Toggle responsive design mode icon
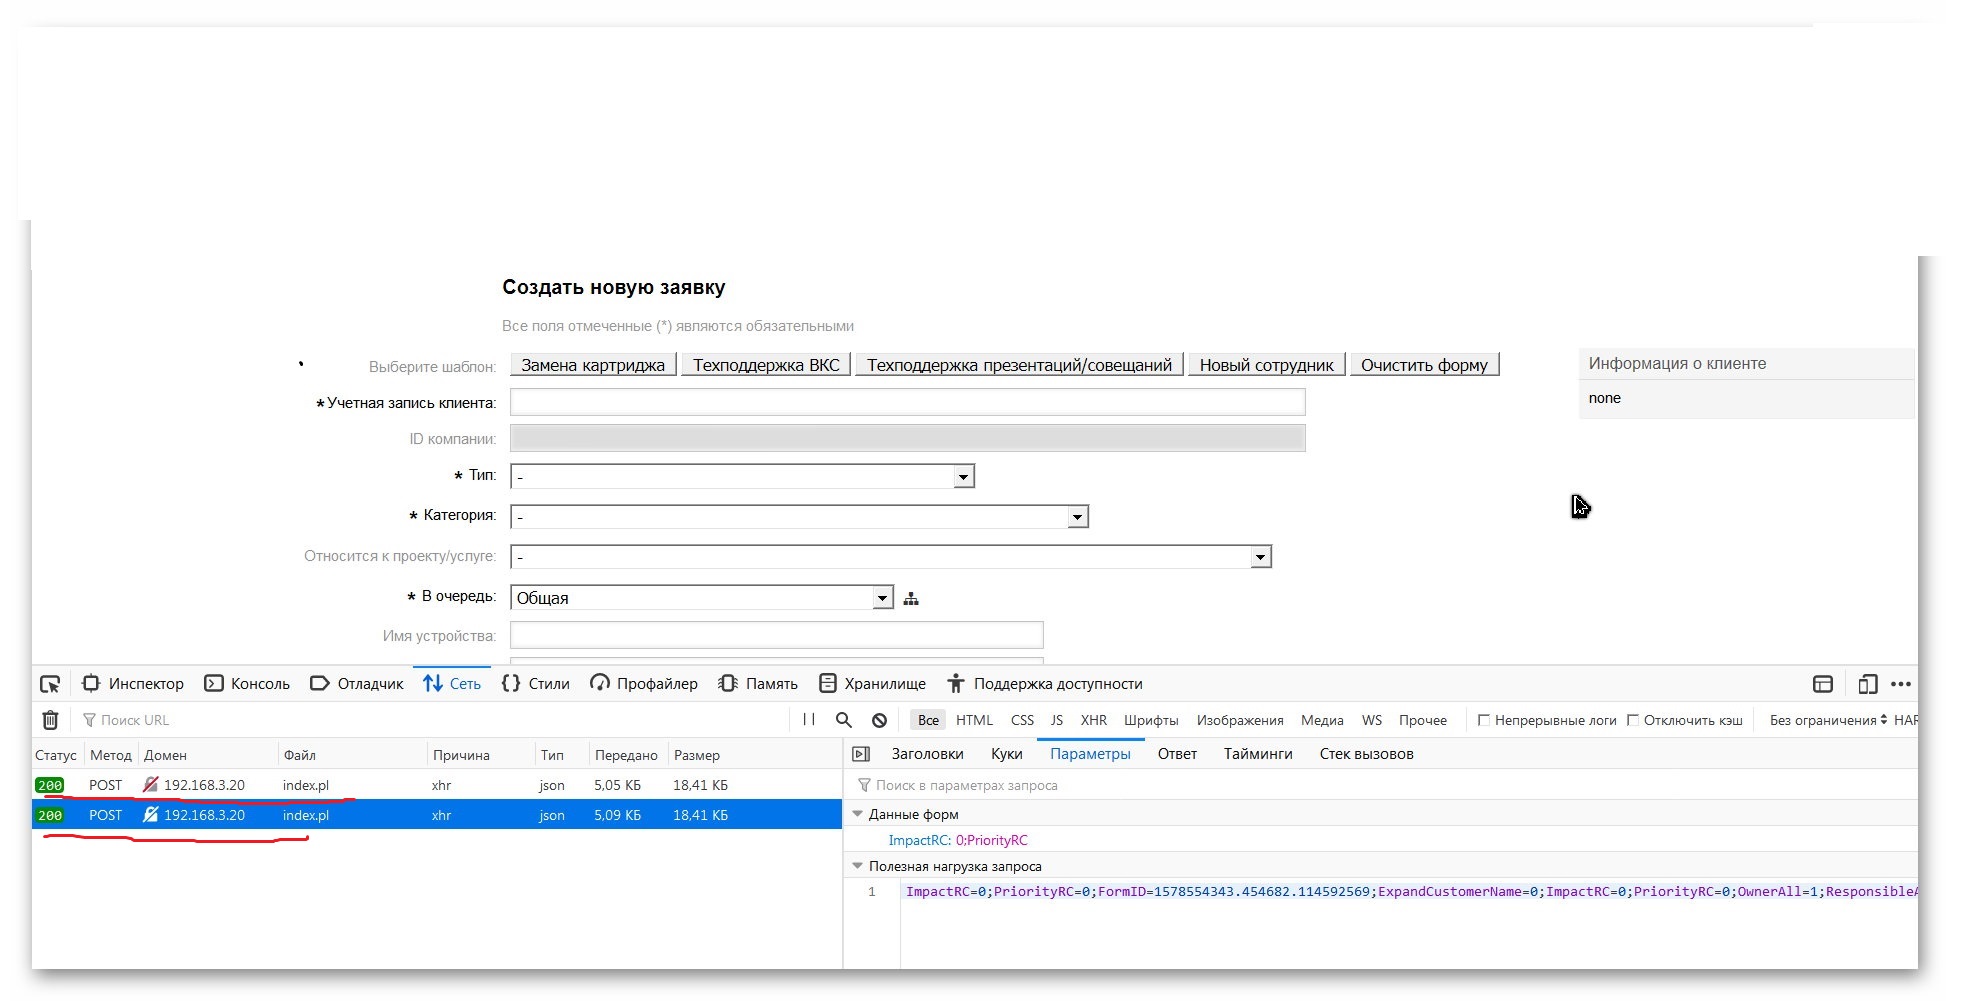 pos(1867,684)
